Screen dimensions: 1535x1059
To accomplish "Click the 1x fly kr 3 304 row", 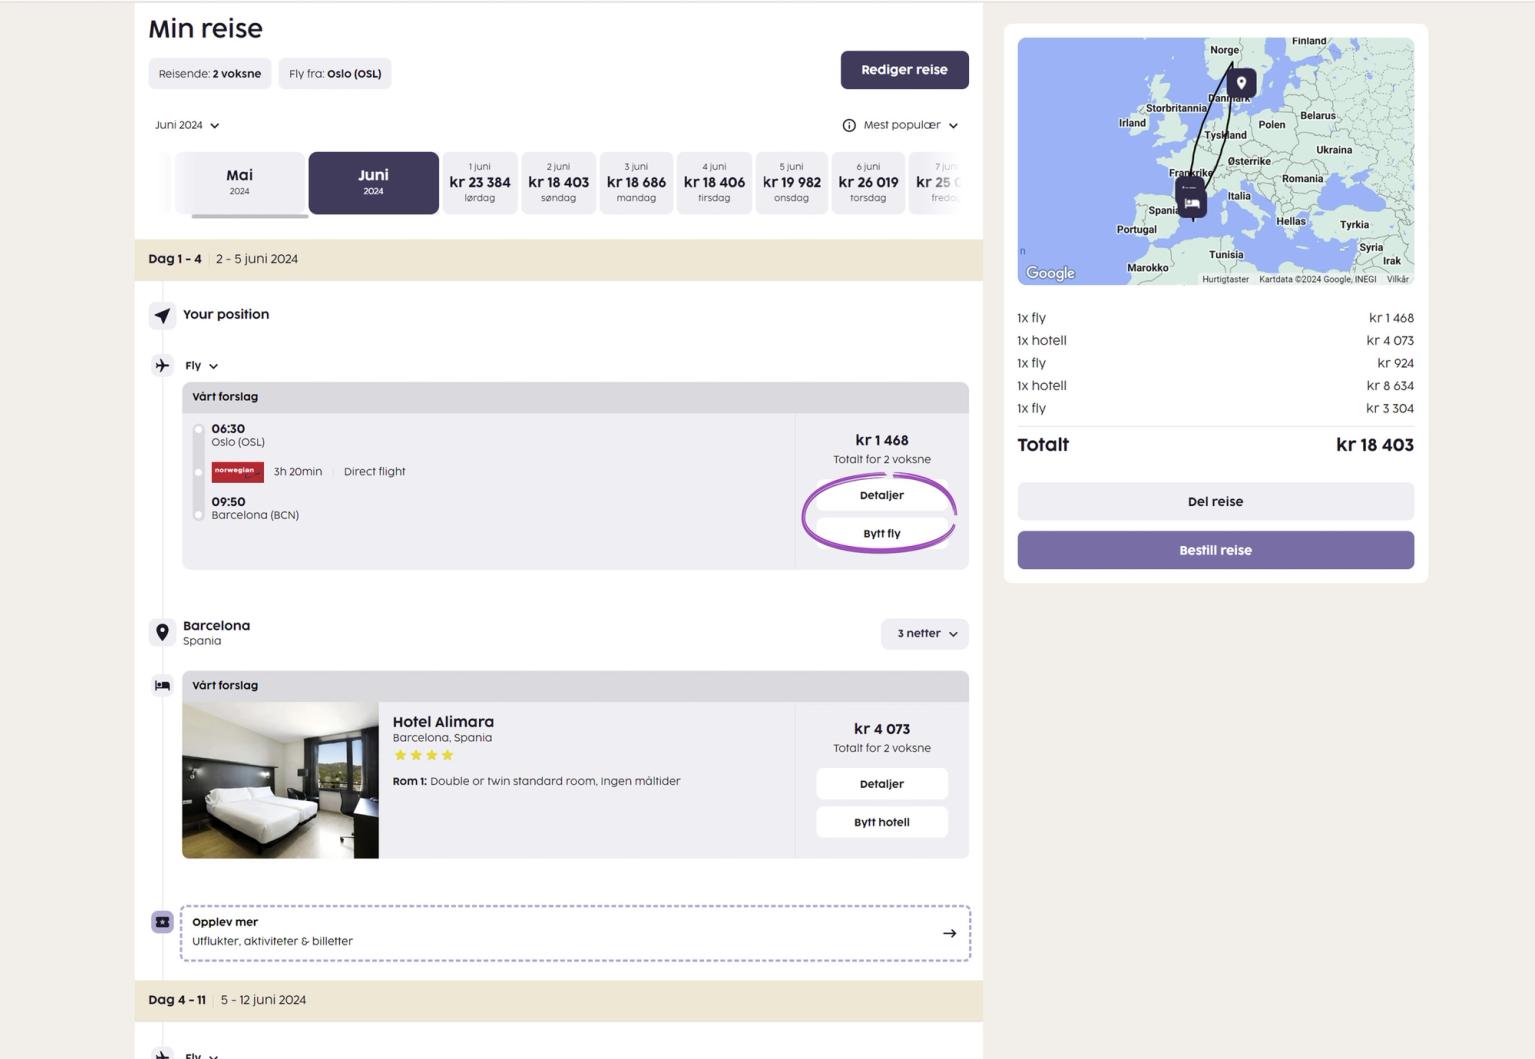I will tap(1215, 409).
